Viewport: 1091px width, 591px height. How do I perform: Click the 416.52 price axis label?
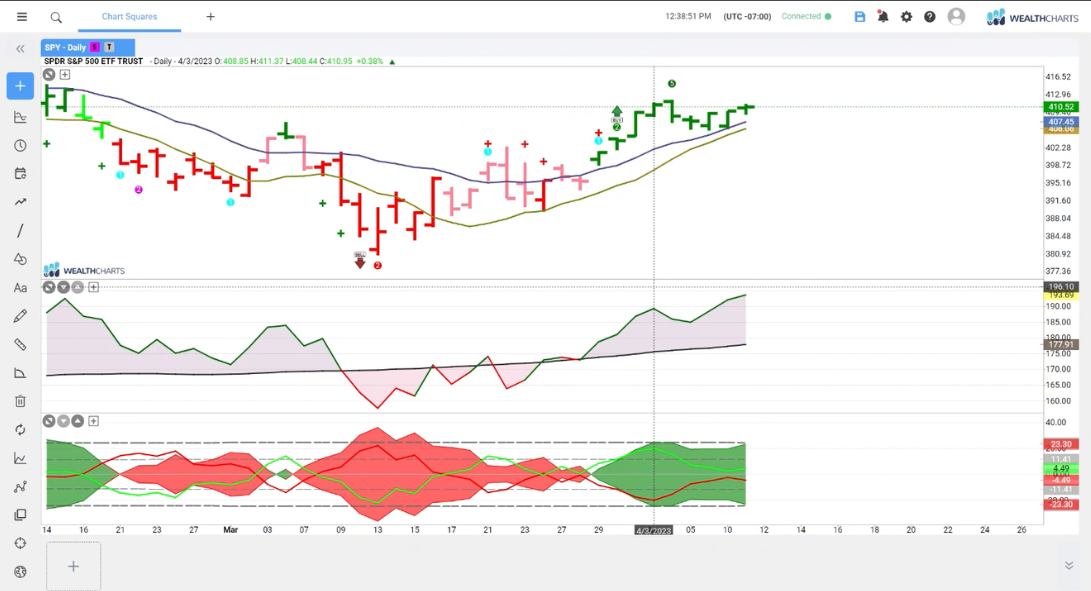[x=1058, y=77]
